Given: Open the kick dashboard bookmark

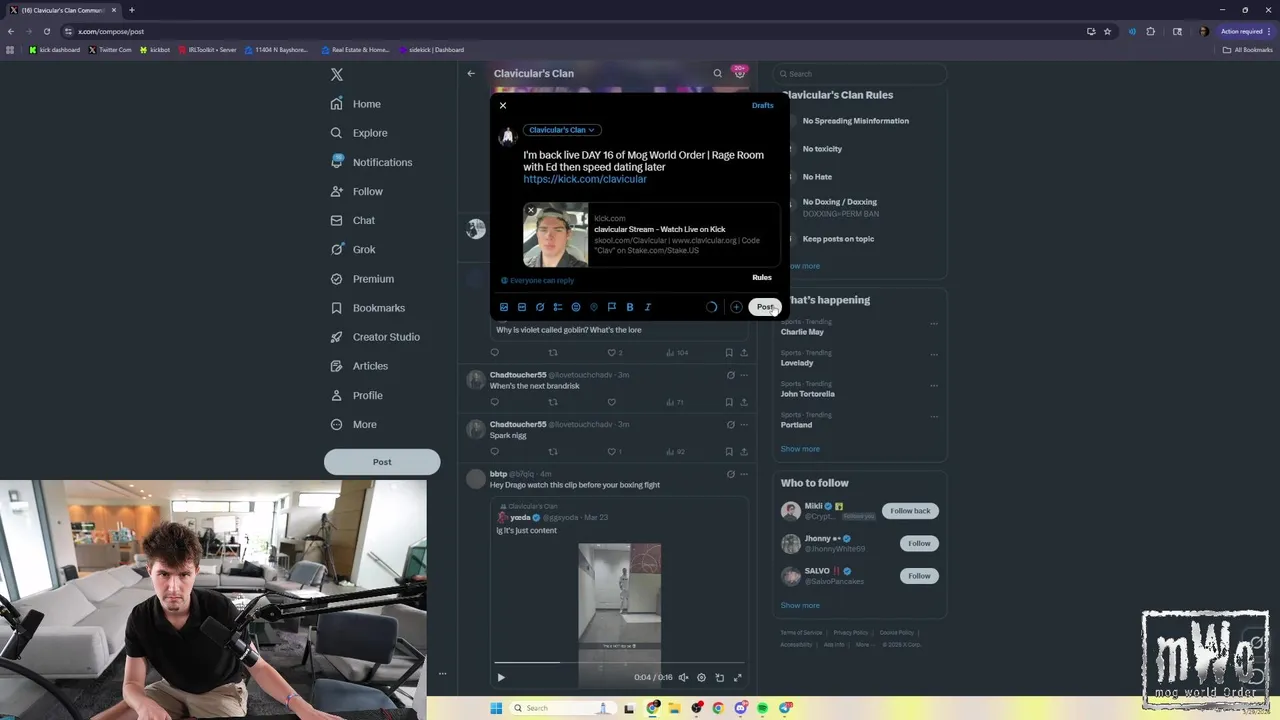Looking at the screenshot, I should coord(55,50).
